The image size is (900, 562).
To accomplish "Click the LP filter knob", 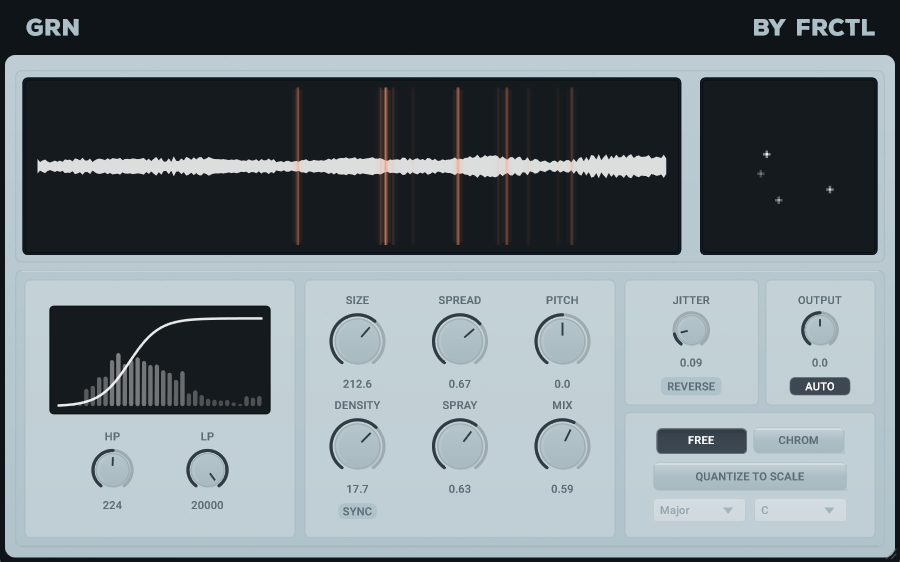I will pos(207,469).
